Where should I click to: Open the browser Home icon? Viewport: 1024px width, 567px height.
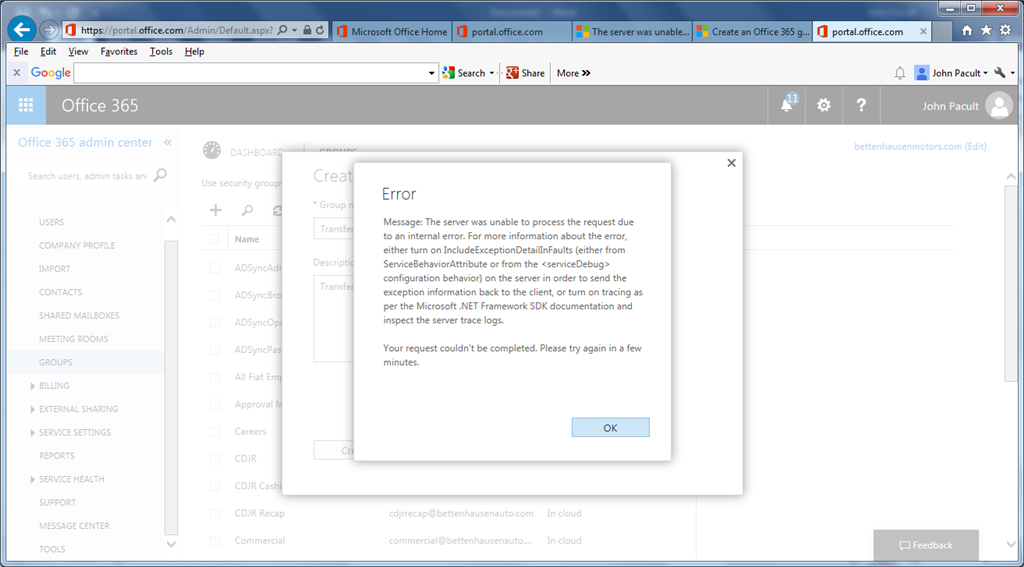(x=968, y=30)
